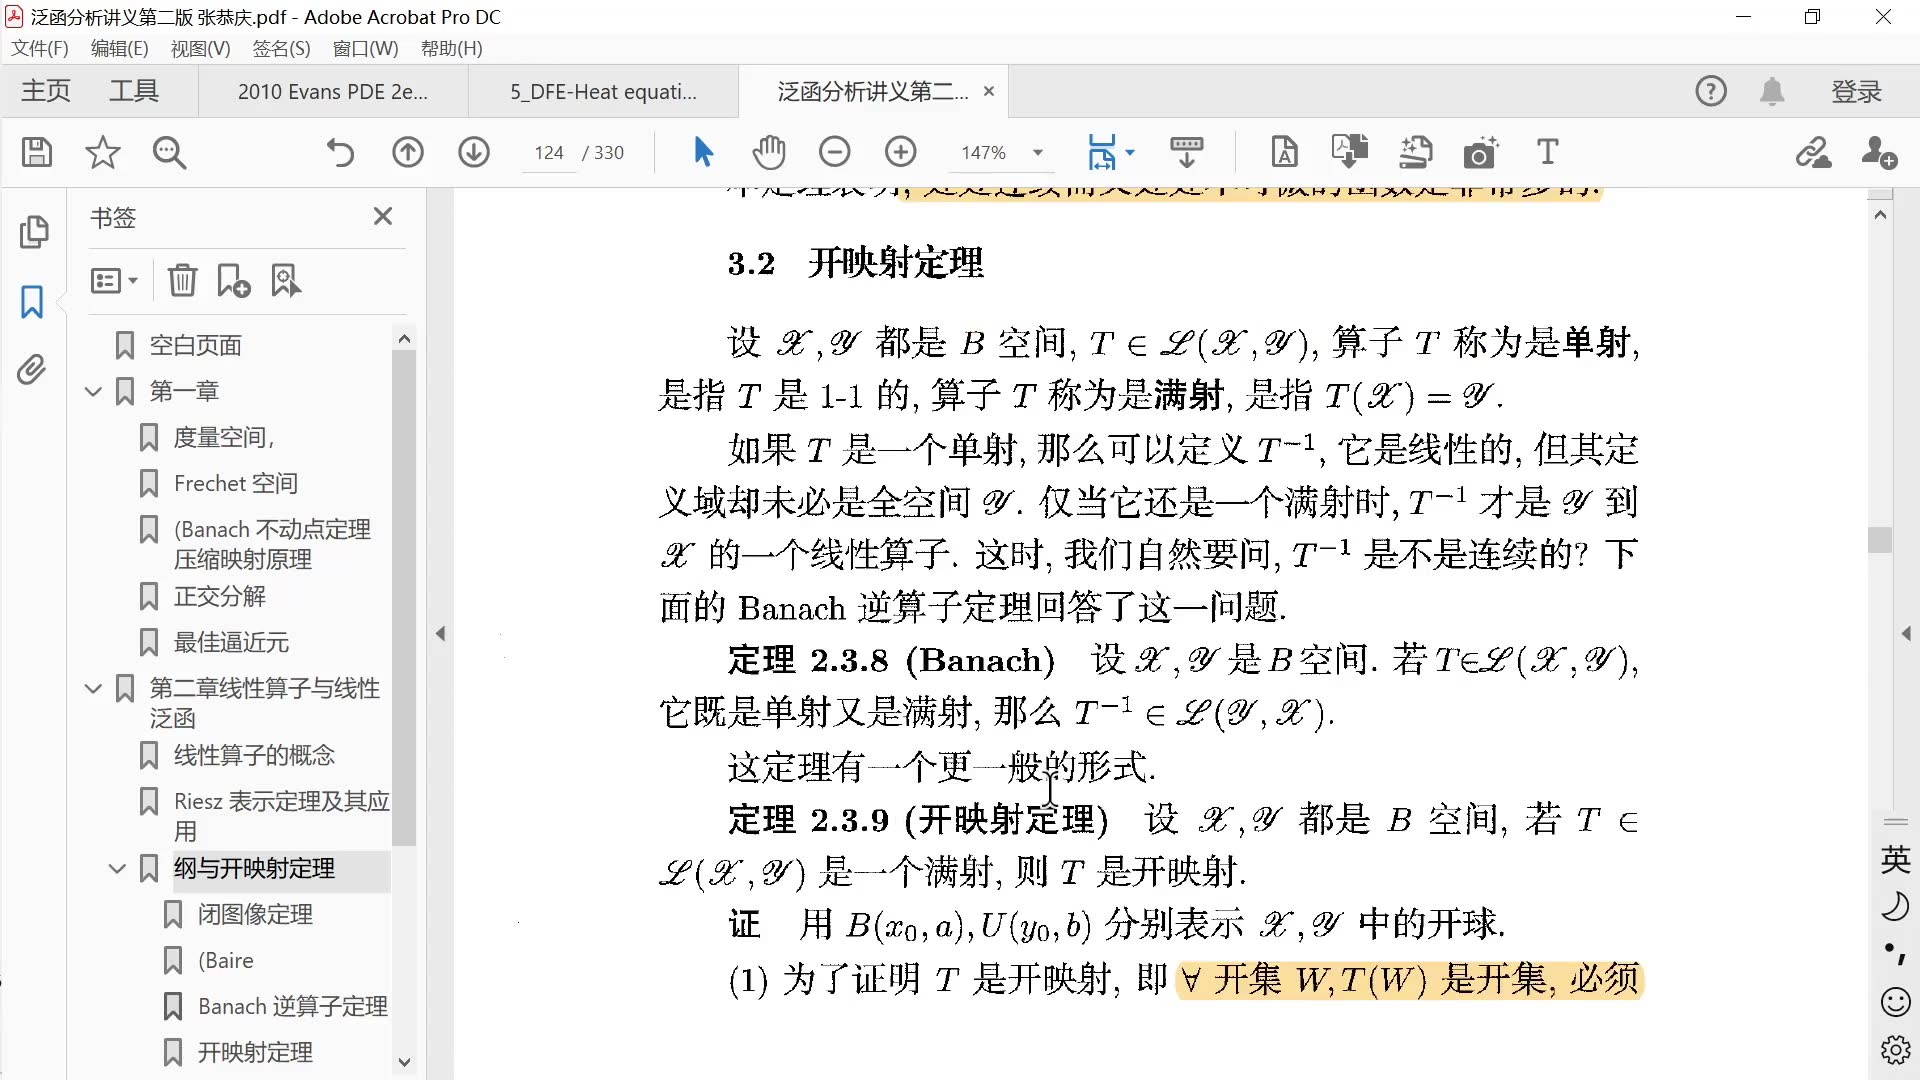Collapse the 第一章 bookmark node

pyautogui.click(x=93, y=392)
